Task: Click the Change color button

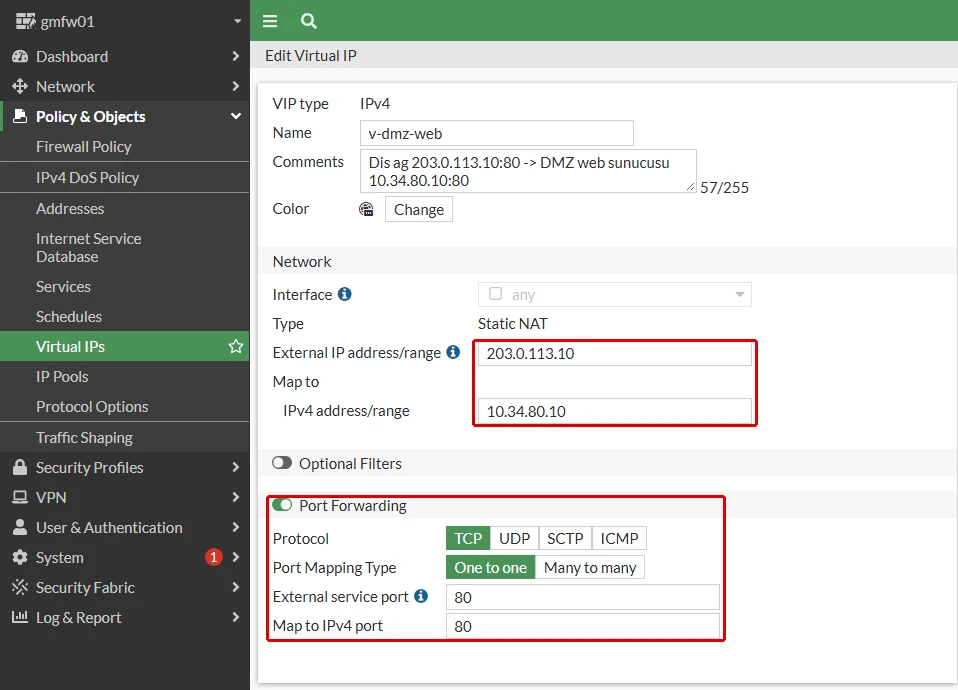Action: tap(419, 209)
